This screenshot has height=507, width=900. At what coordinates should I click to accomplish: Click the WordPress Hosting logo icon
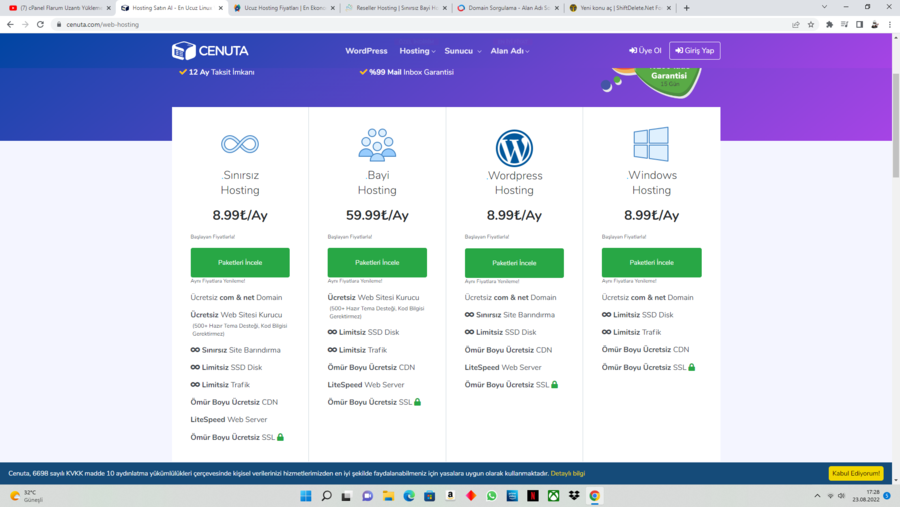514,148
